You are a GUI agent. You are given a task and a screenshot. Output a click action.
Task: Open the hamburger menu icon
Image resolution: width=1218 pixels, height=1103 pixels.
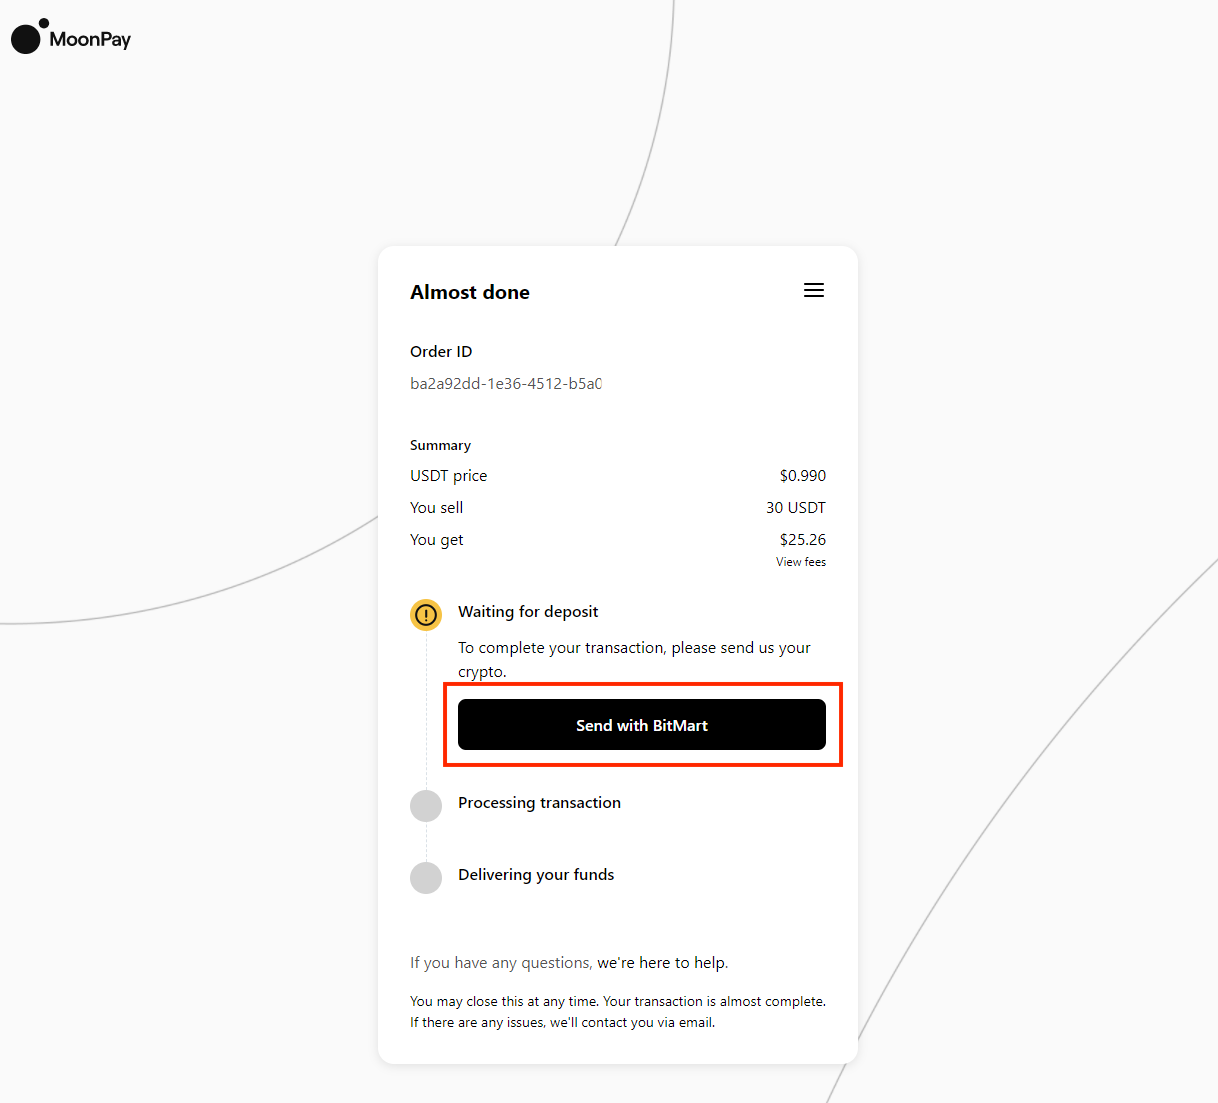point(814,290)
